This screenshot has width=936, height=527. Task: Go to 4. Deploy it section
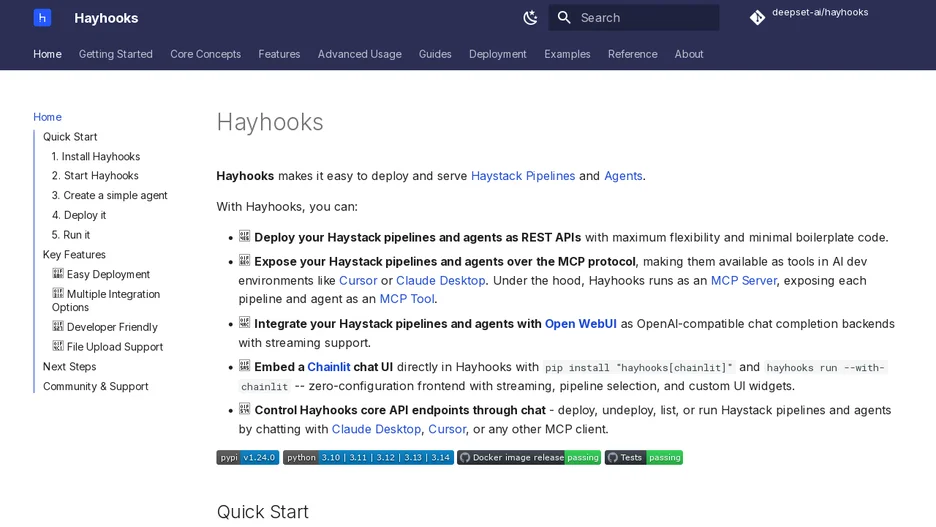coord(79,215)
